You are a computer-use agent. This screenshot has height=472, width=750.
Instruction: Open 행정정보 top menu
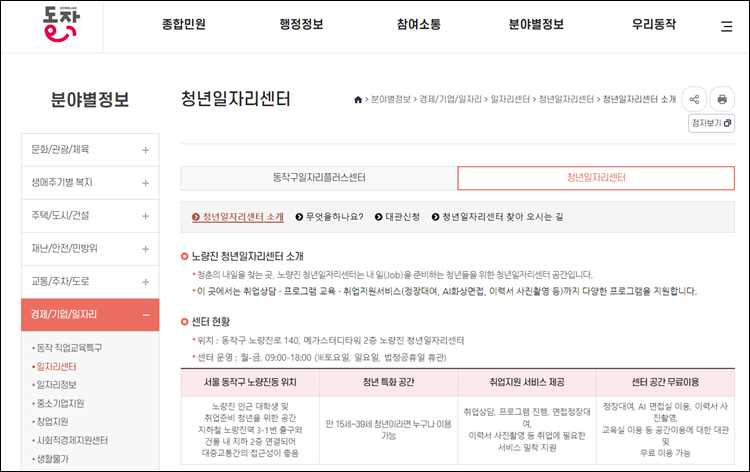pos(301,24)
